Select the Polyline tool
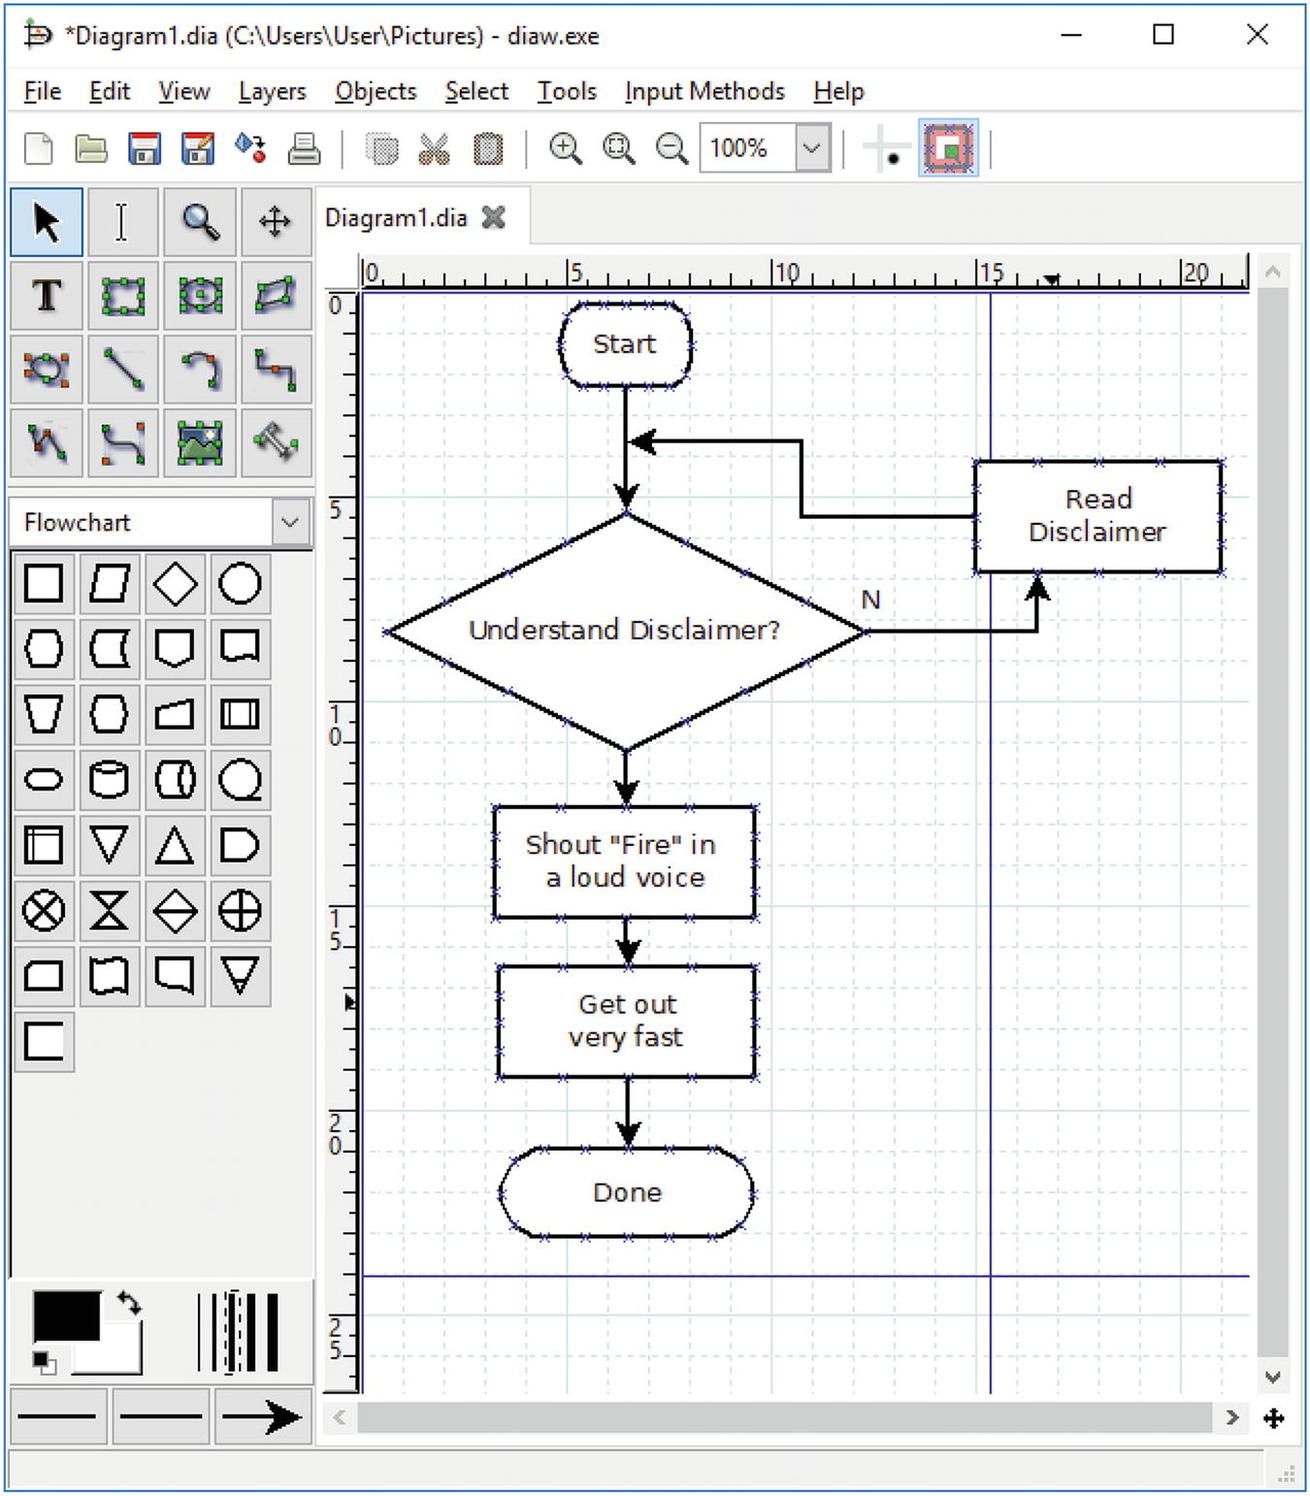 click(x=47, y=442)
